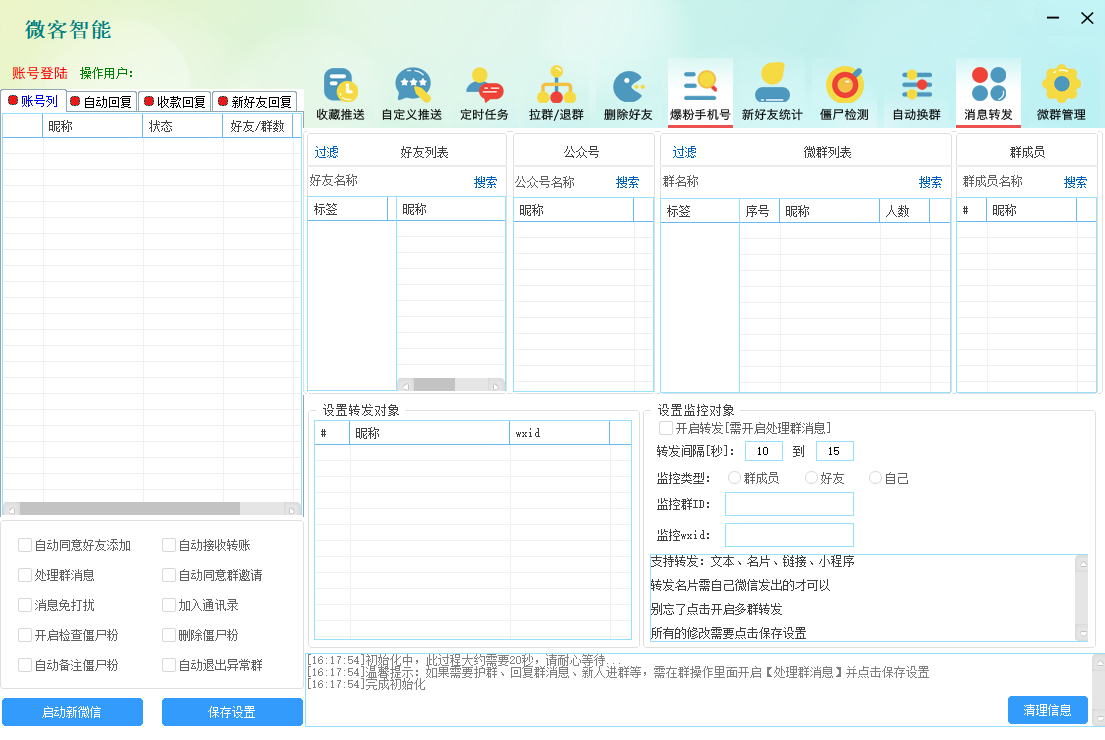Click the 人数 column header in group list
The image size is (1105, 740).
point(905,211)
